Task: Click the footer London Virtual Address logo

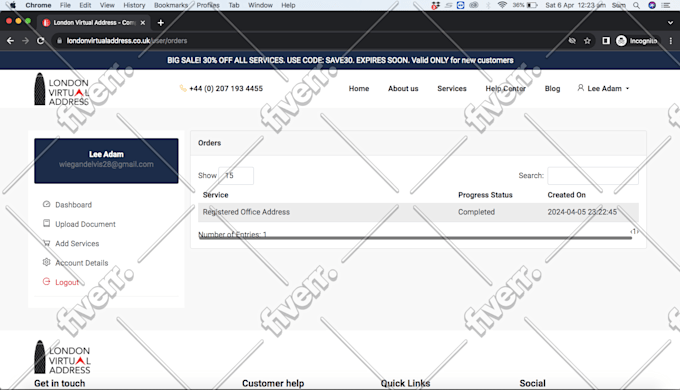Action: coord(62,357)
